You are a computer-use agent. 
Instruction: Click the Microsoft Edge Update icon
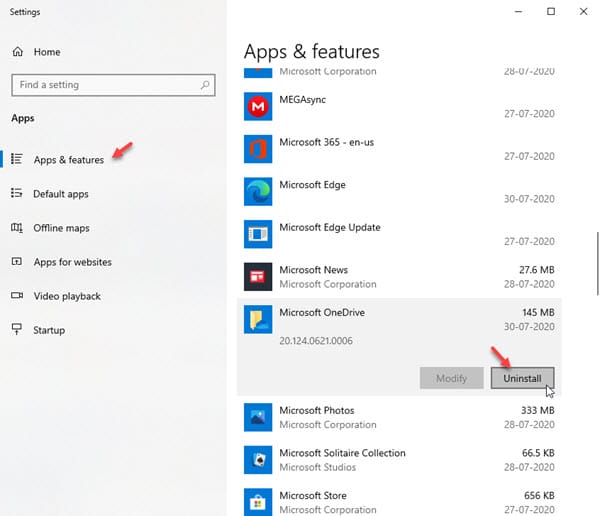pyautogui.click(x=258, y=234)
